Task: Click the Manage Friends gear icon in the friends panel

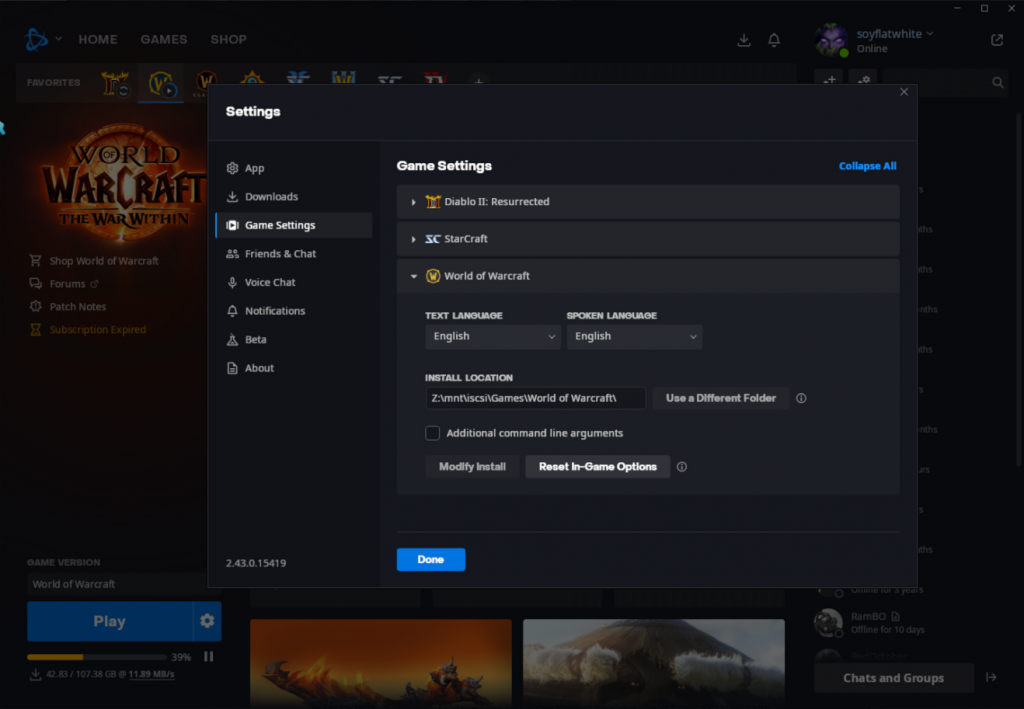Action: (x=863, y=81)
